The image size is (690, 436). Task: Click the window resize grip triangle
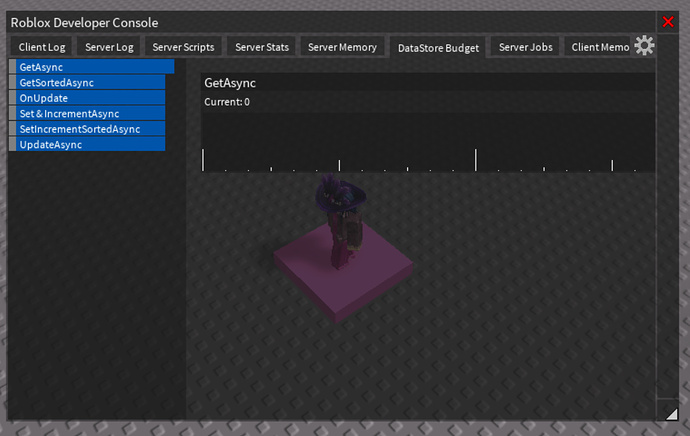(x=672, y=414)
